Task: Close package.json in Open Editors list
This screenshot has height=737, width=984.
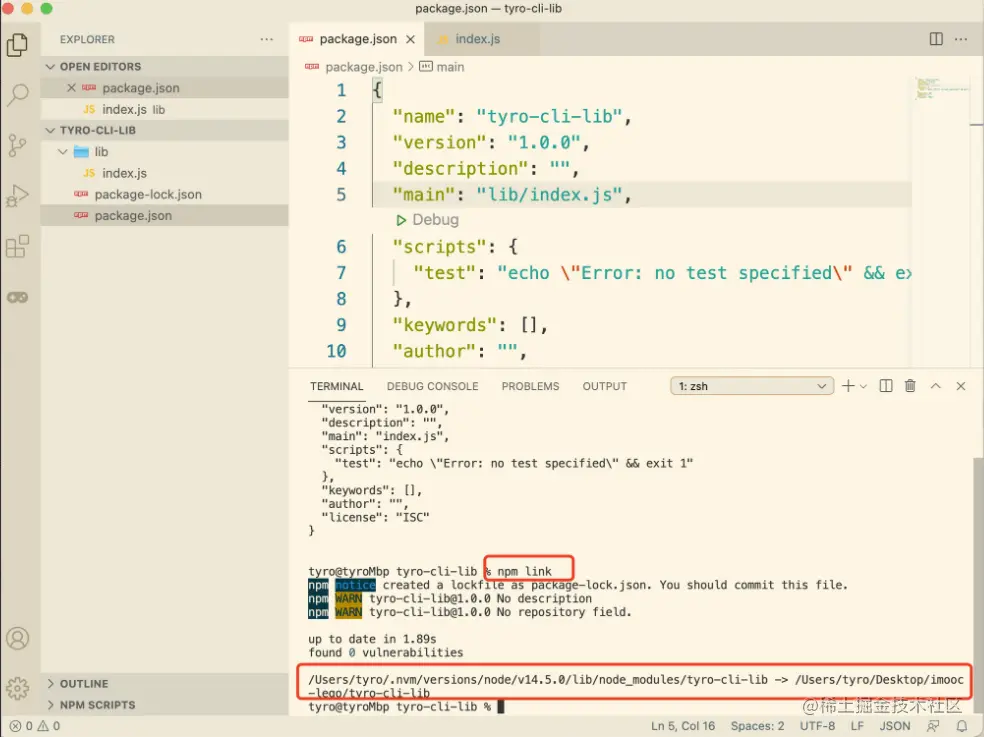Action: [x=71, y=88]
